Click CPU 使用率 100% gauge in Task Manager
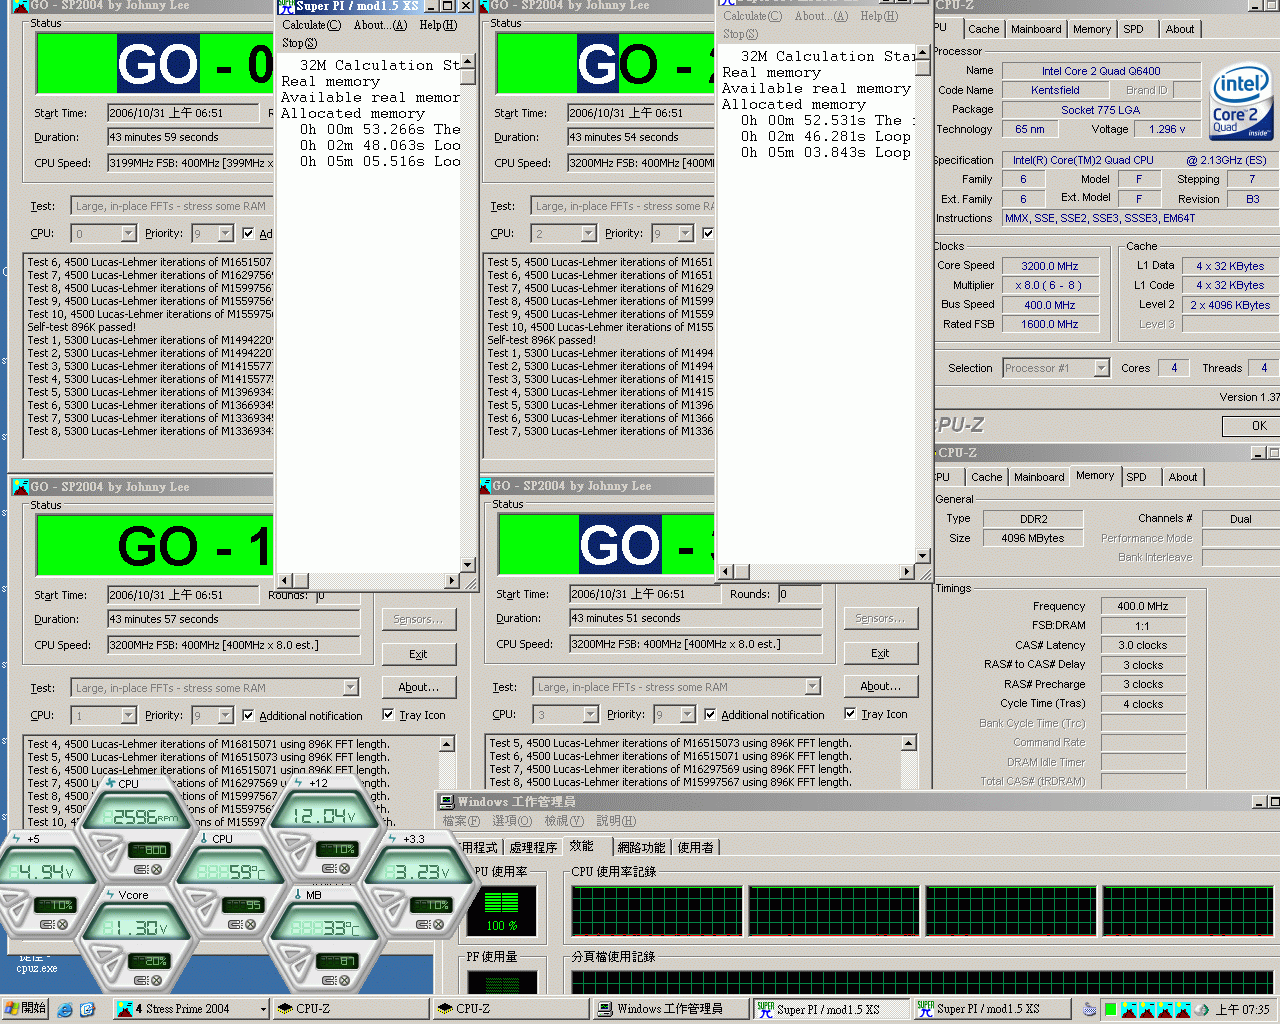Image resolution: width=1280 pixels, height=1024 pixels. tap(502, 911)
